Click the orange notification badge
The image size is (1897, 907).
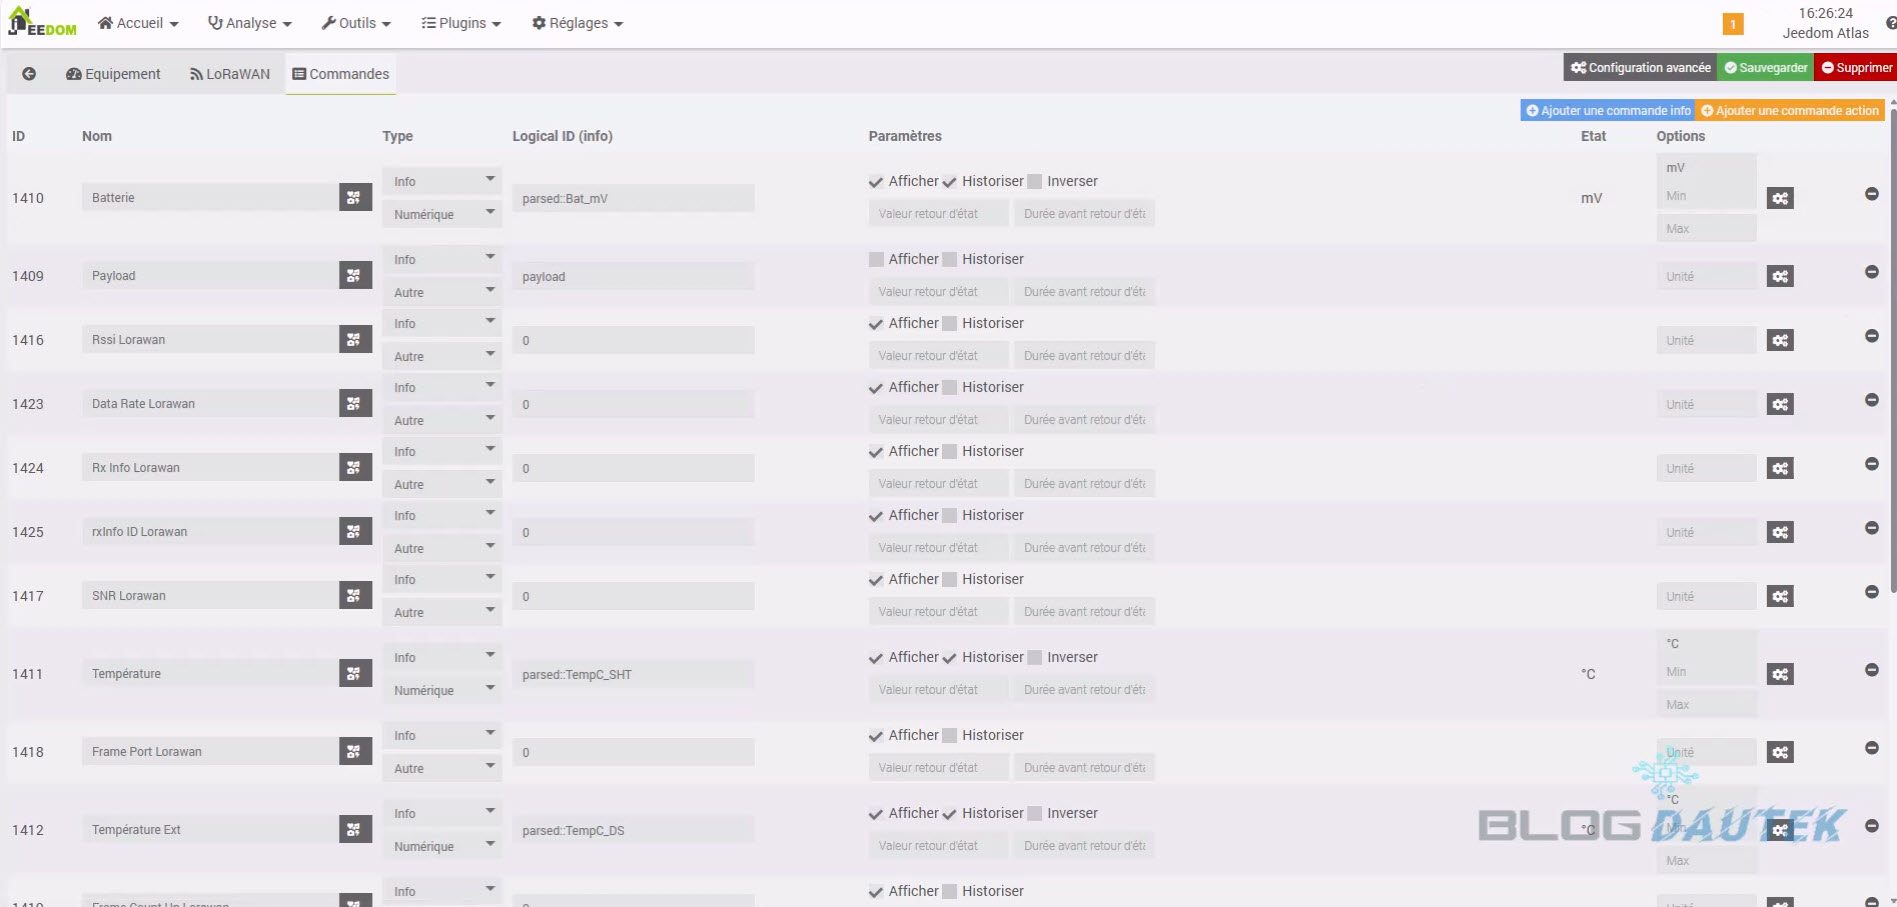click(1733, 24)
